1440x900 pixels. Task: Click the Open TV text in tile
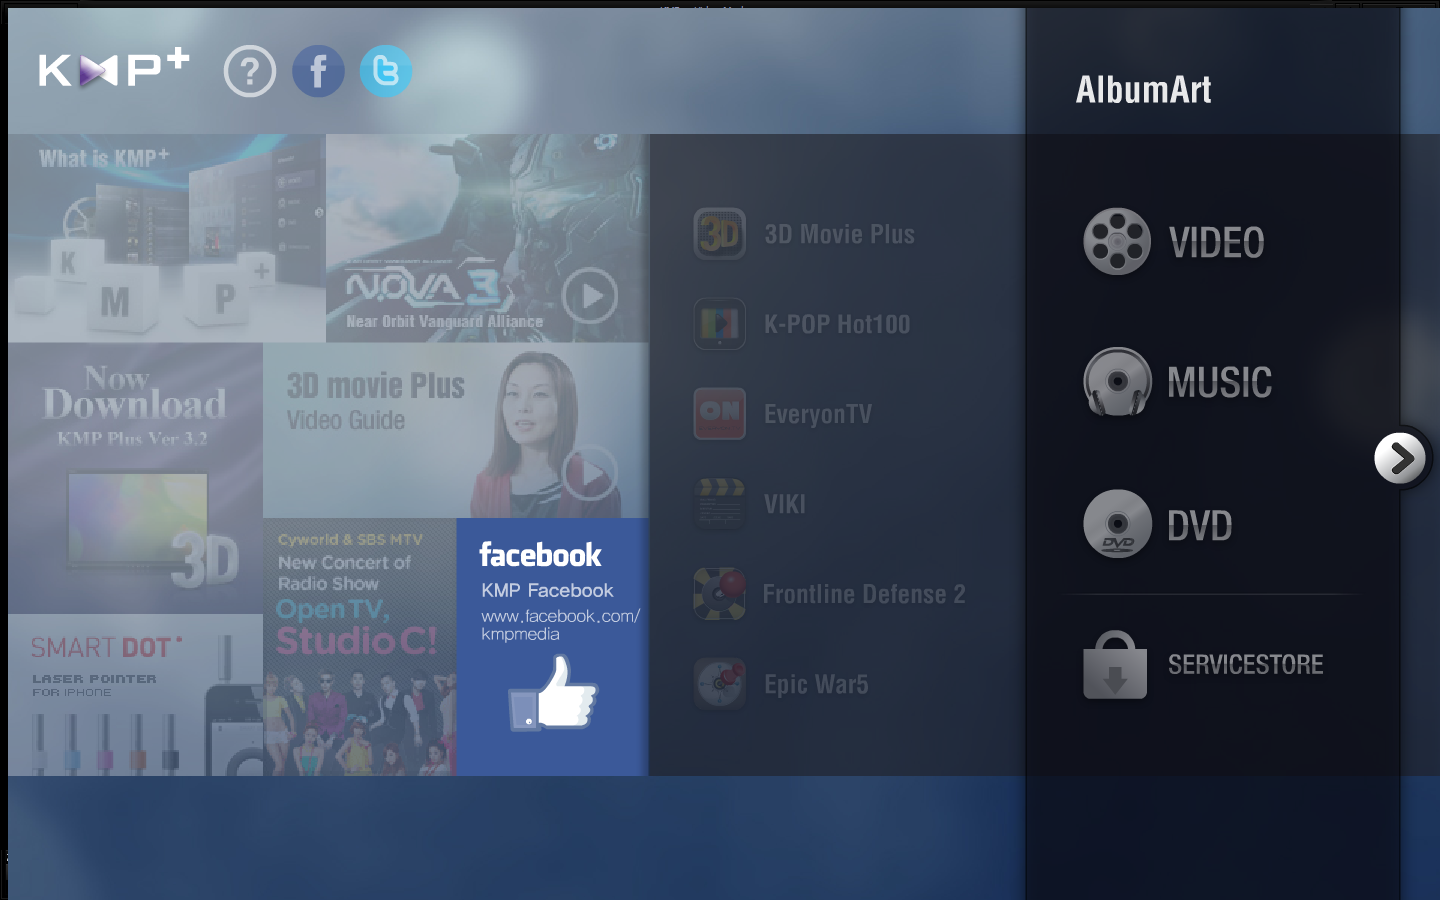point(333,609)
